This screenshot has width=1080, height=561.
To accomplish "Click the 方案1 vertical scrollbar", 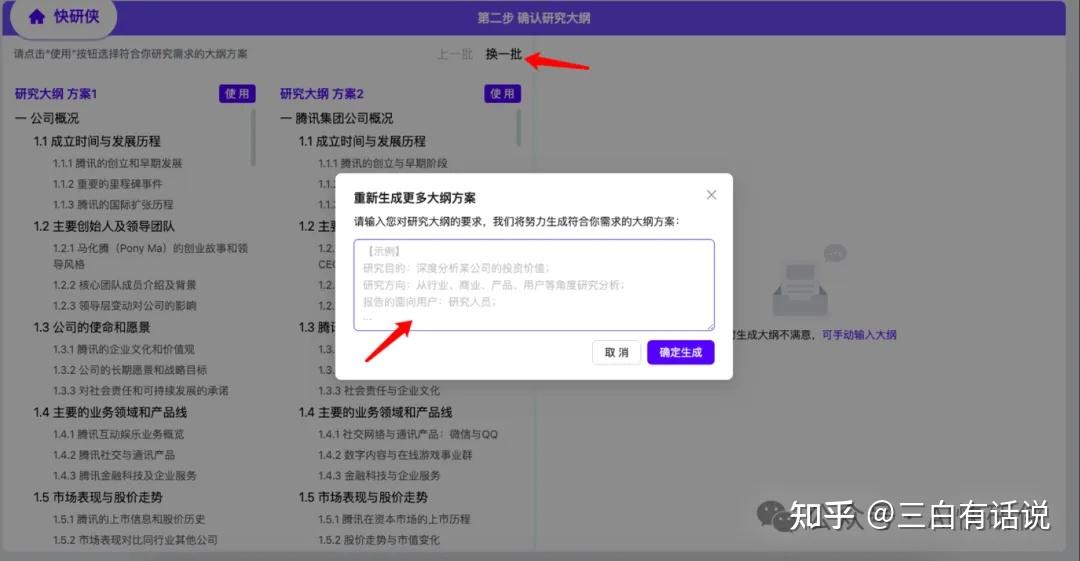I will click(x=253, y=137).
